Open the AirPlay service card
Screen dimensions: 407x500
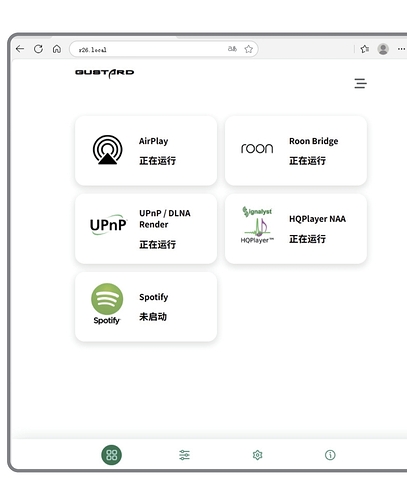pyautogui.click(x=146, y=151)
